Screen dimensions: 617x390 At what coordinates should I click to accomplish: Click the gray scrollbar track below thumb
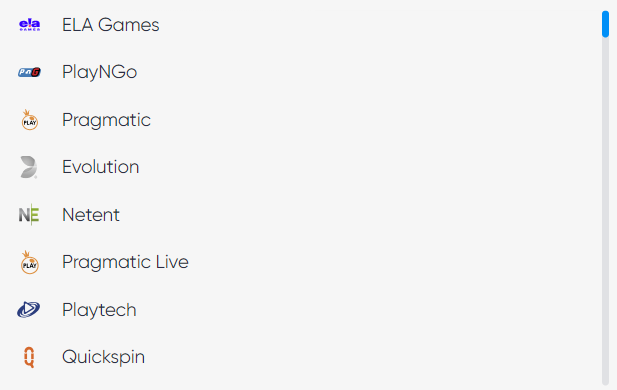pos(605,211)
